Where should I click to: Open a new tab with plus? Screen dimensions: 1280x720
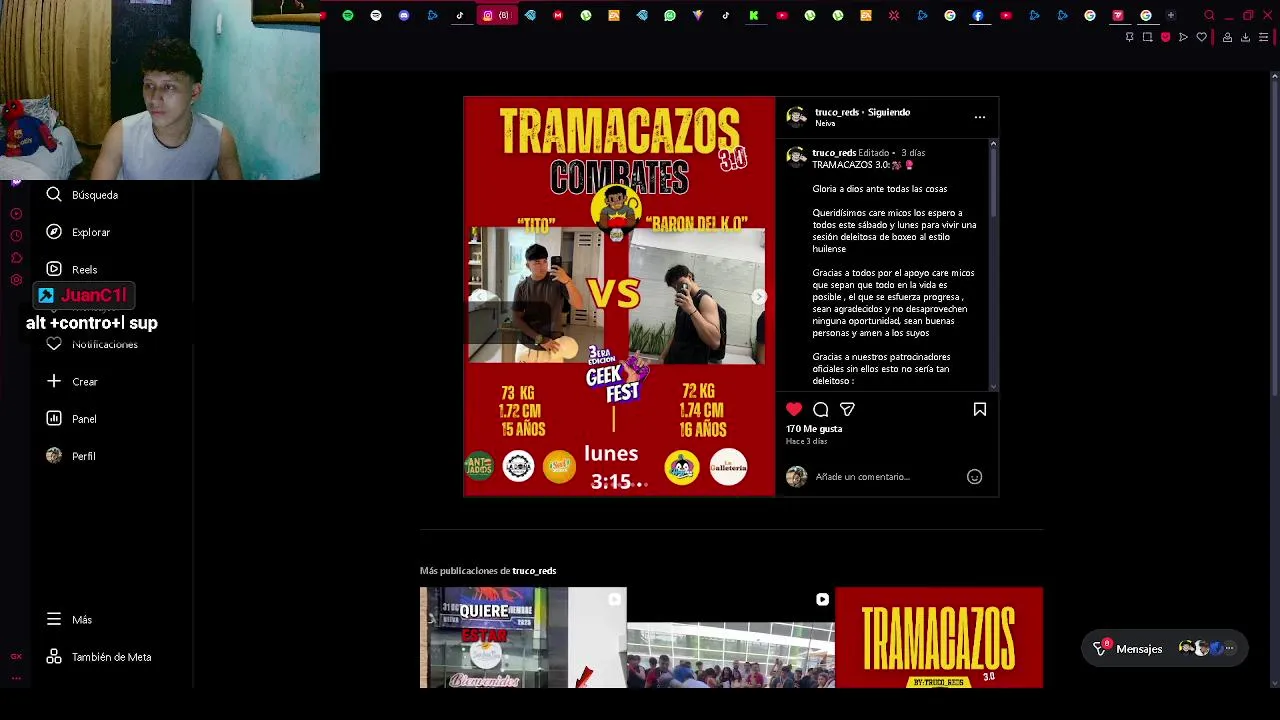point(1171,15)
